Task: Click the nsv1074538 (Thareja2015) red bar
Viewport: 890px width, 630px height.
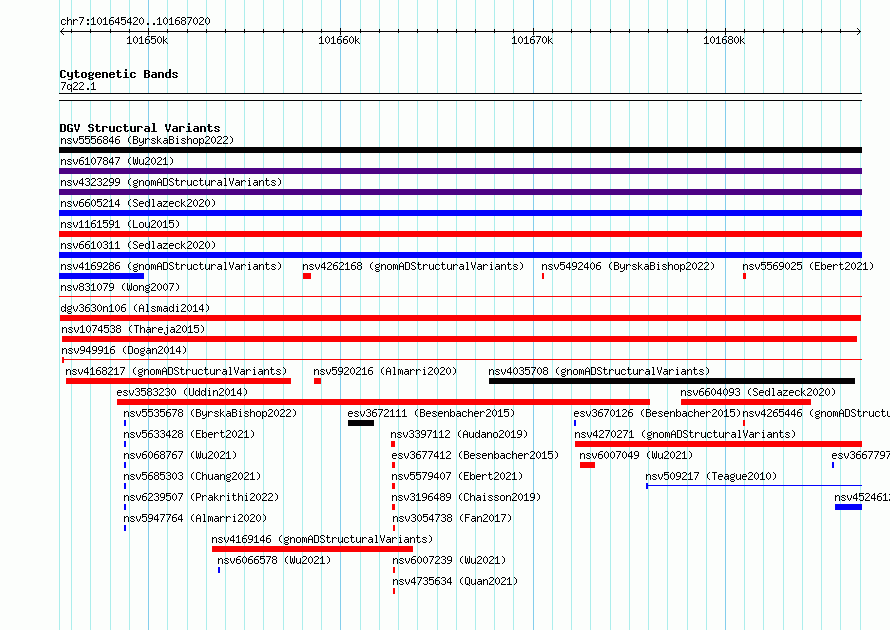Action: click(459, 339)
